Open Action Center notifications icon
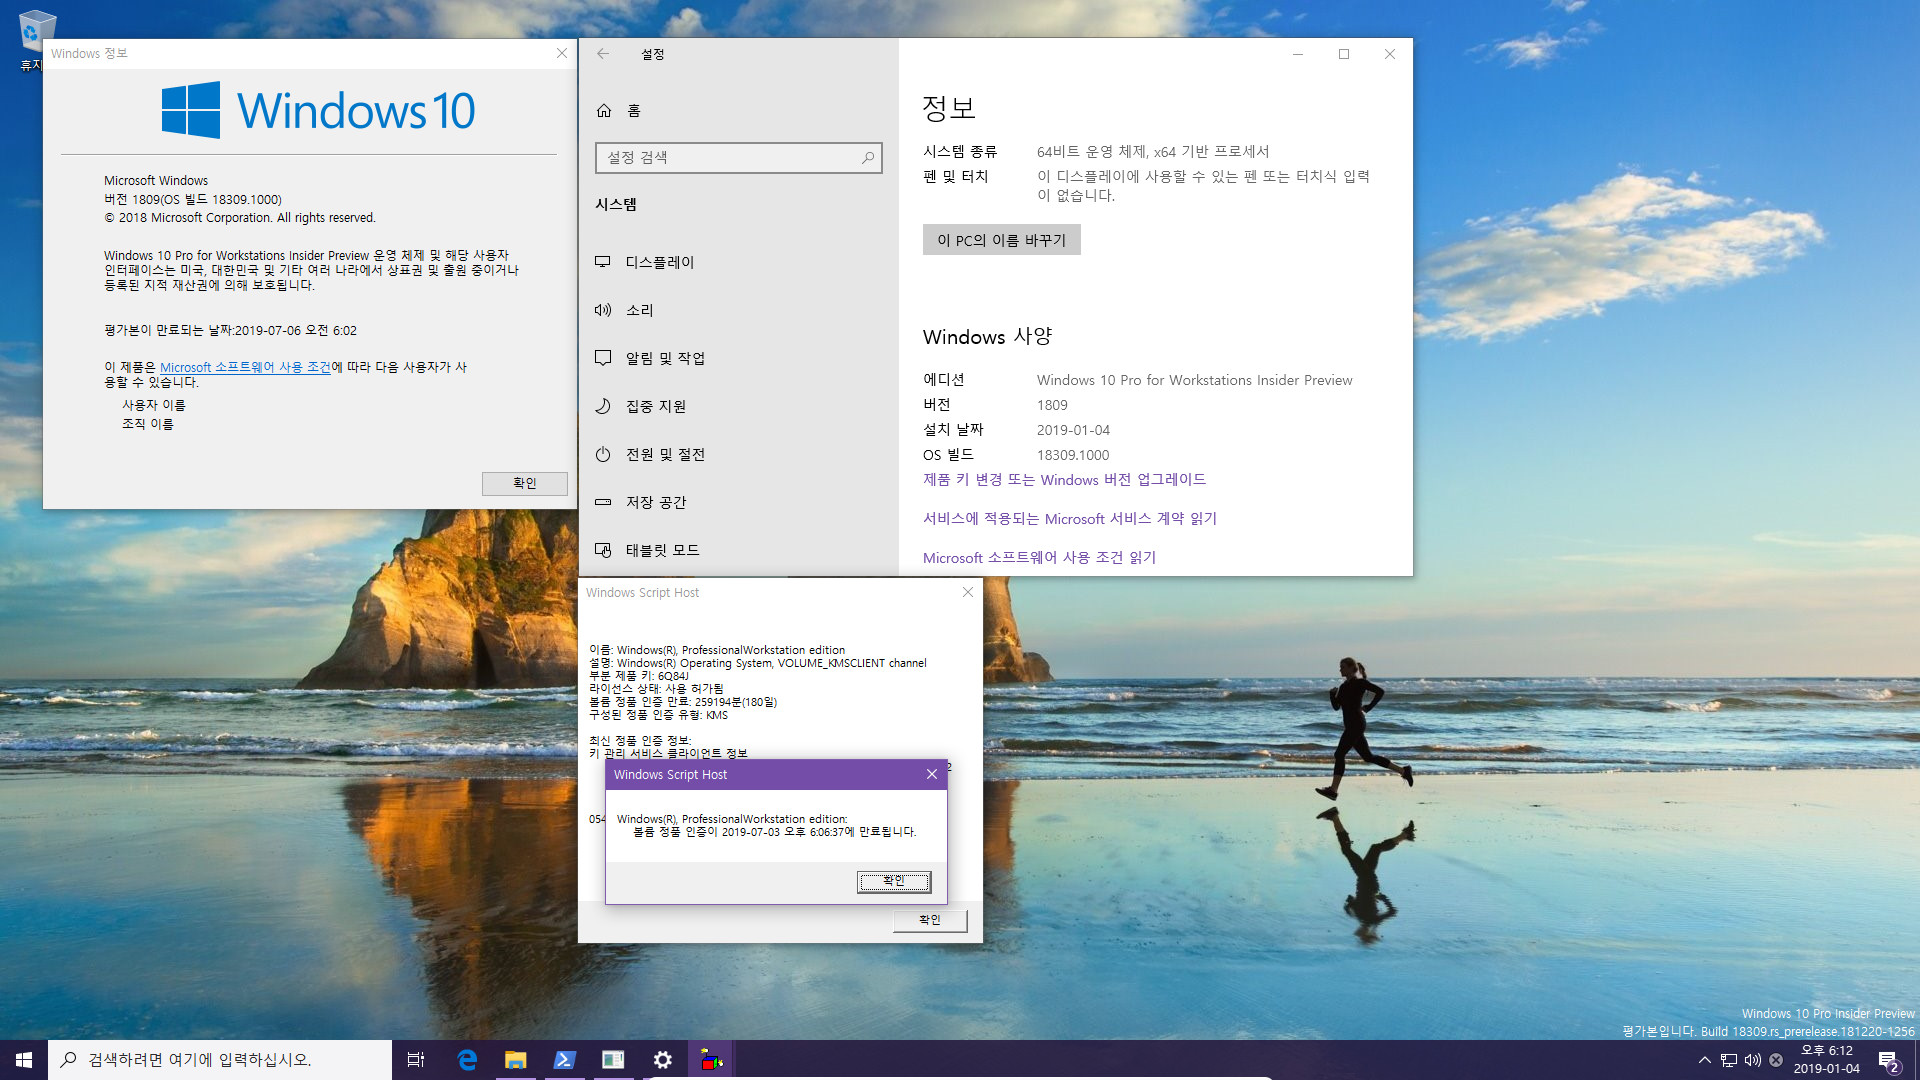This screenshot has width=1920, height=1080. [1889, 1060]
